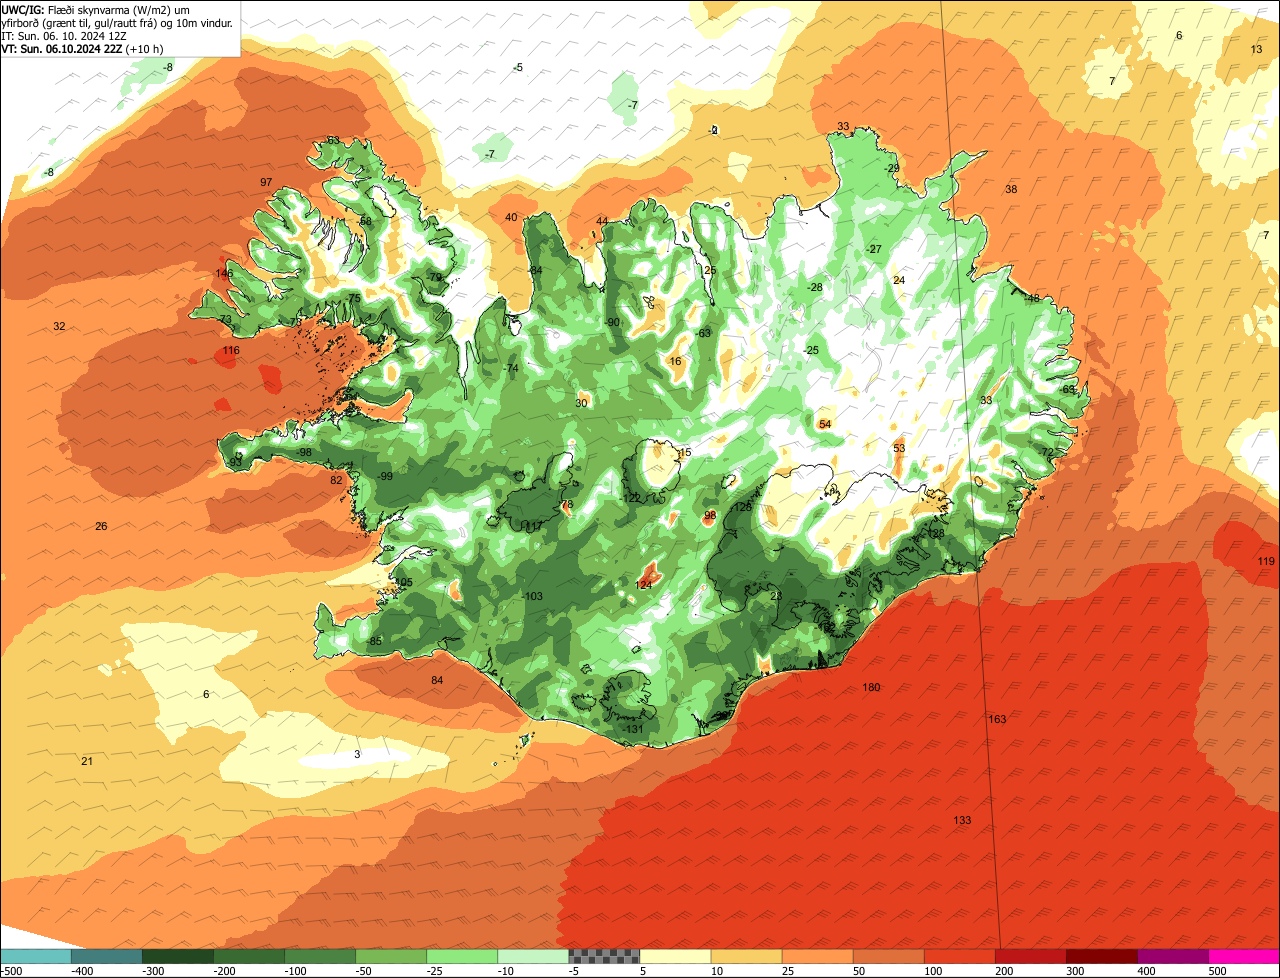The height and width of the screenshot is (978, 1280).
Task: Select the light green -25 to -10 legend swatch
Action: 462,956
